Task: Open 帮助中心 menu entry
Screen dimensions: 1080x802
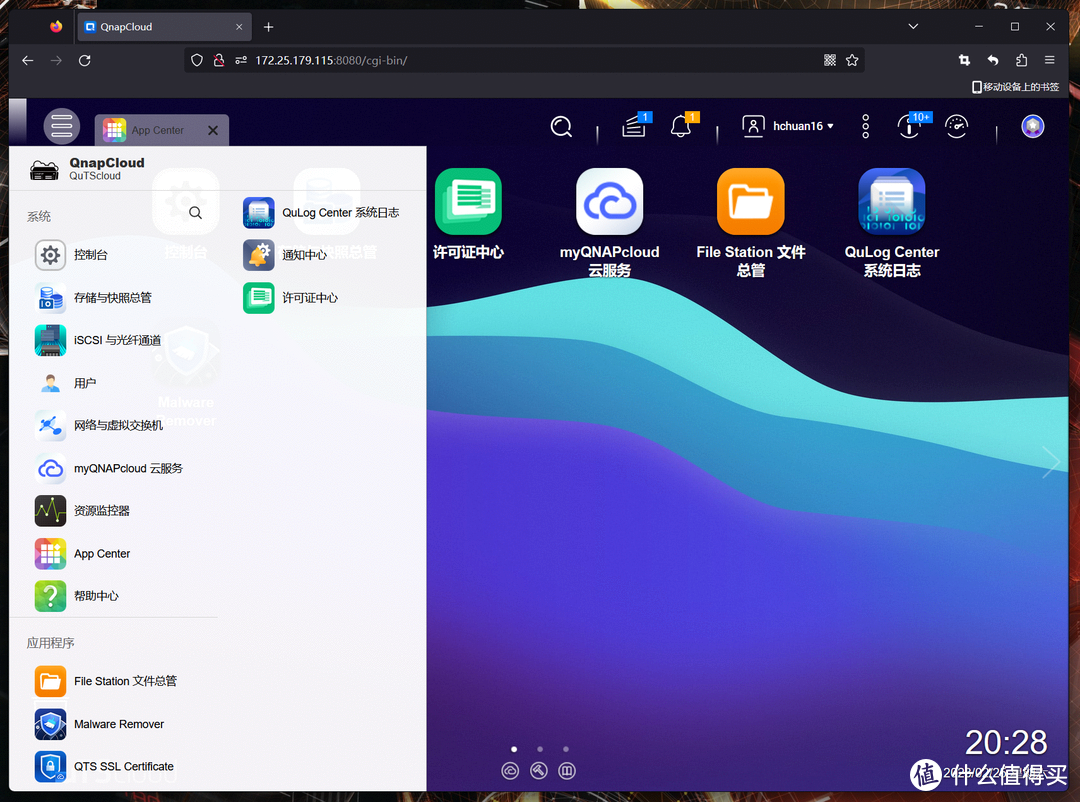Action: coord(77,596)
